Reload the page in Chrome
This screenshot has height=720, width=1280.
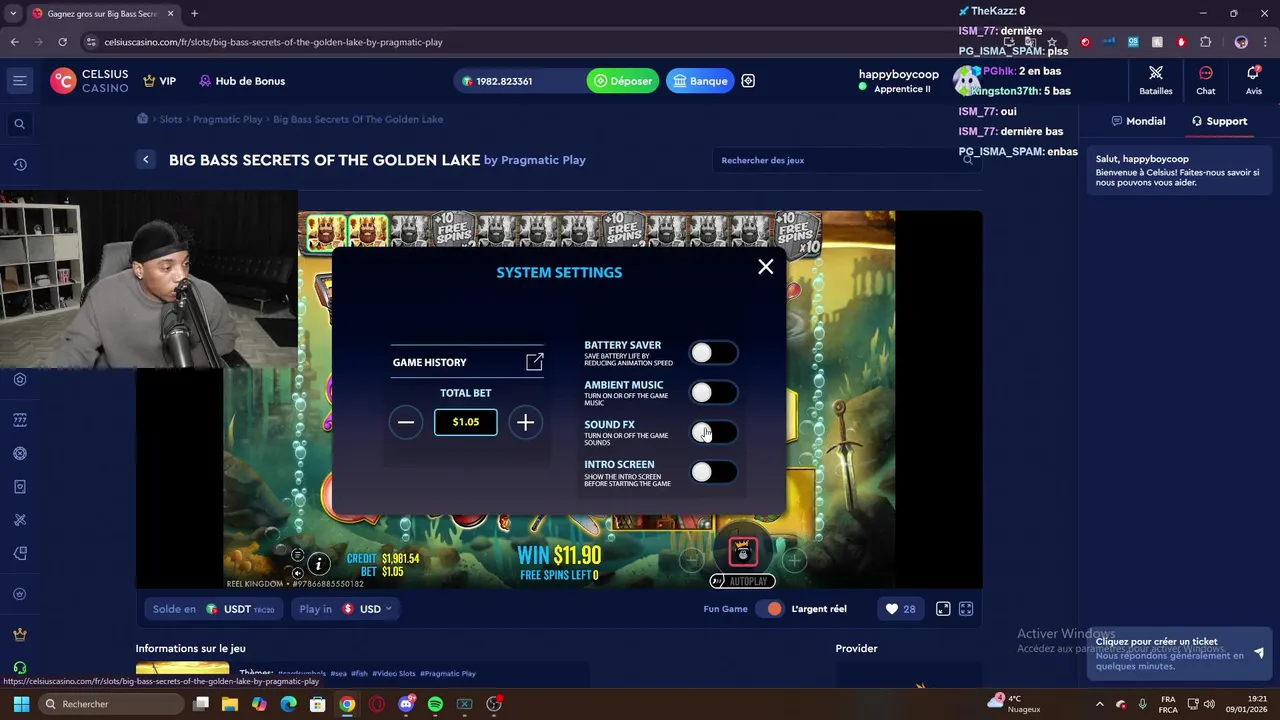tap(62, 42)
